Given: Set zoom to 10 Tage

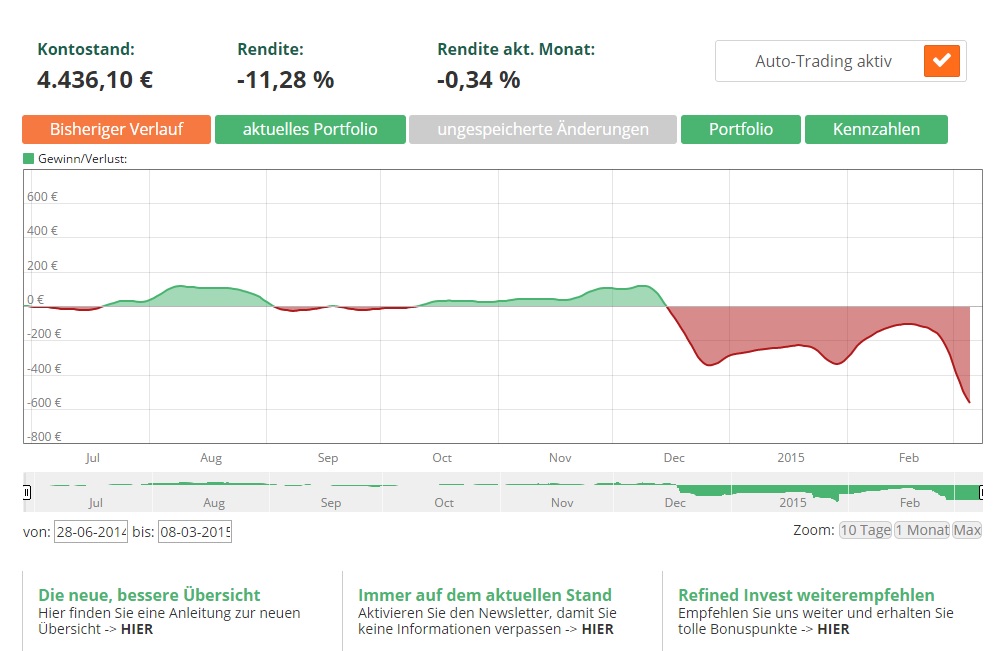Looking at the screenshot, I should [865, 530].
